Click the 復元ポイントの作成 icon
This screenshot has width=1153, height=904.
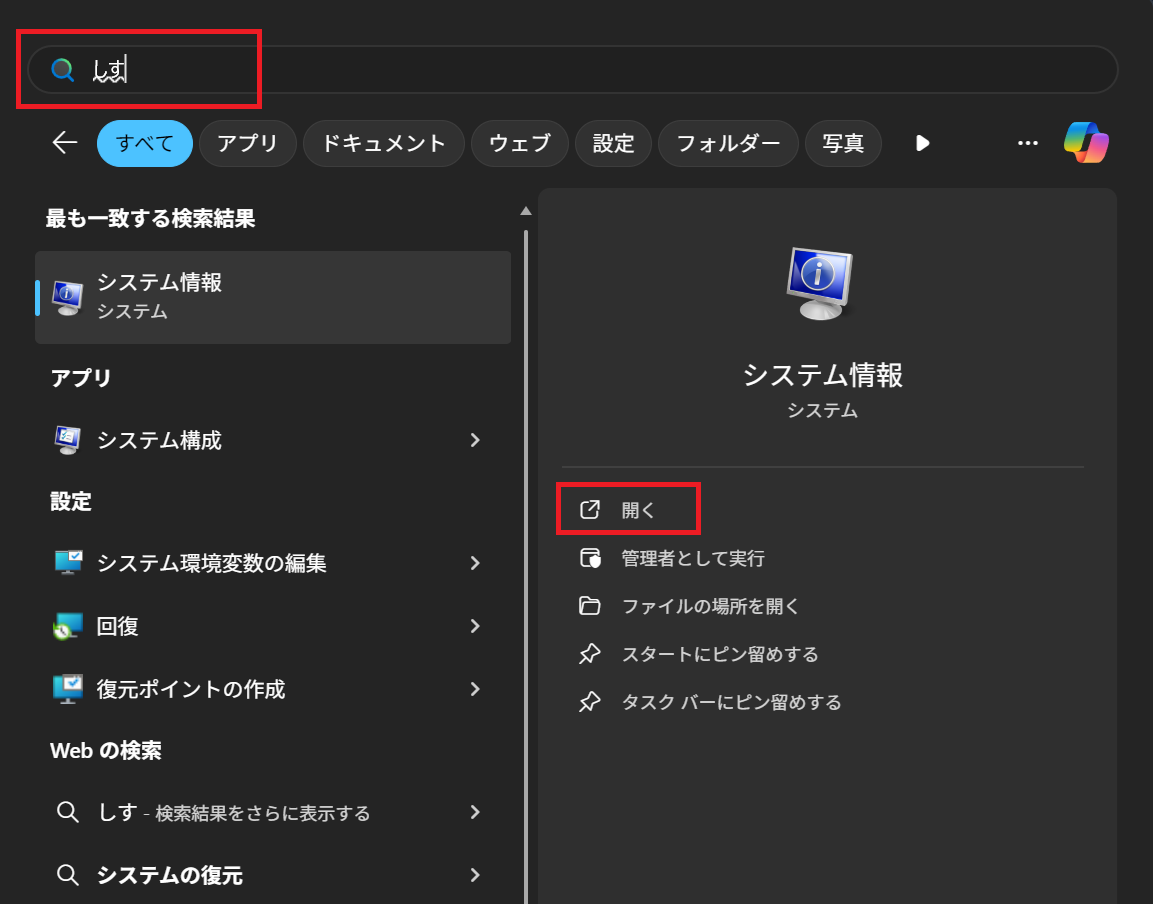(x=68, y=689)
